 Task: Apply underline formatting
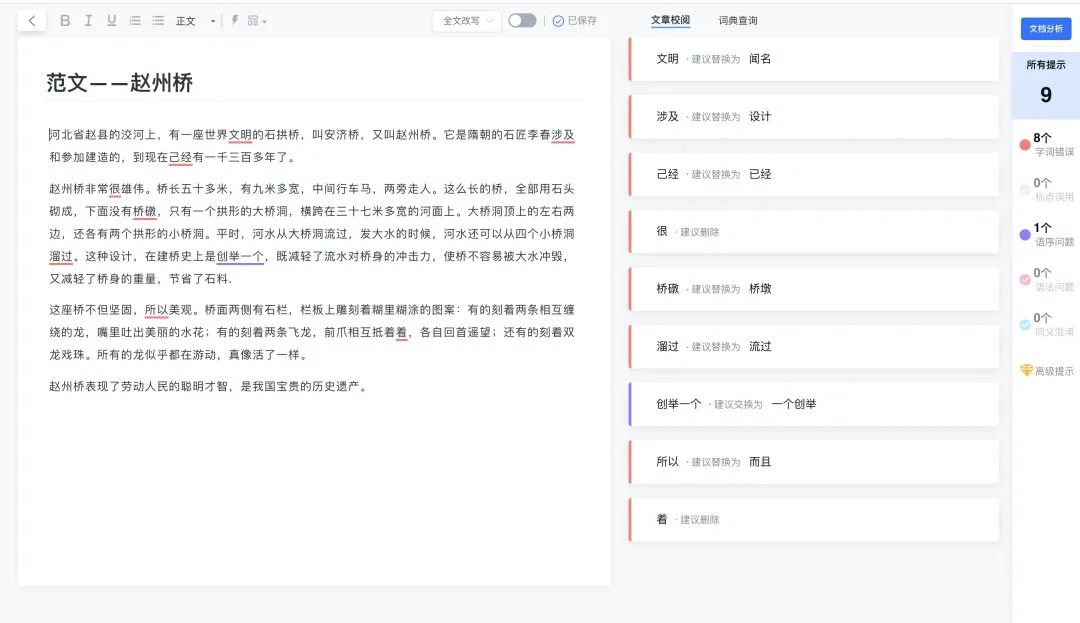111,20
